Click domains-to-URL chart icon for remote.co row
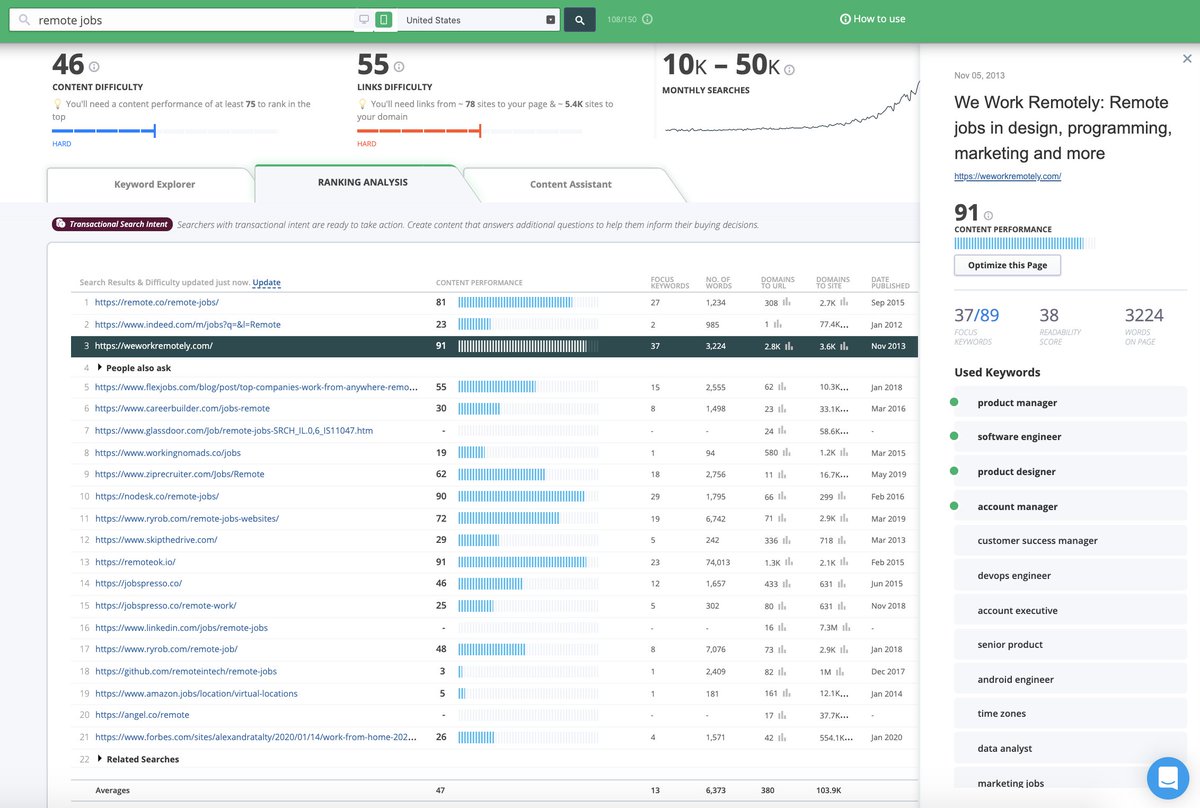Viewport: 1200px width, 808px height. point(788,302)
